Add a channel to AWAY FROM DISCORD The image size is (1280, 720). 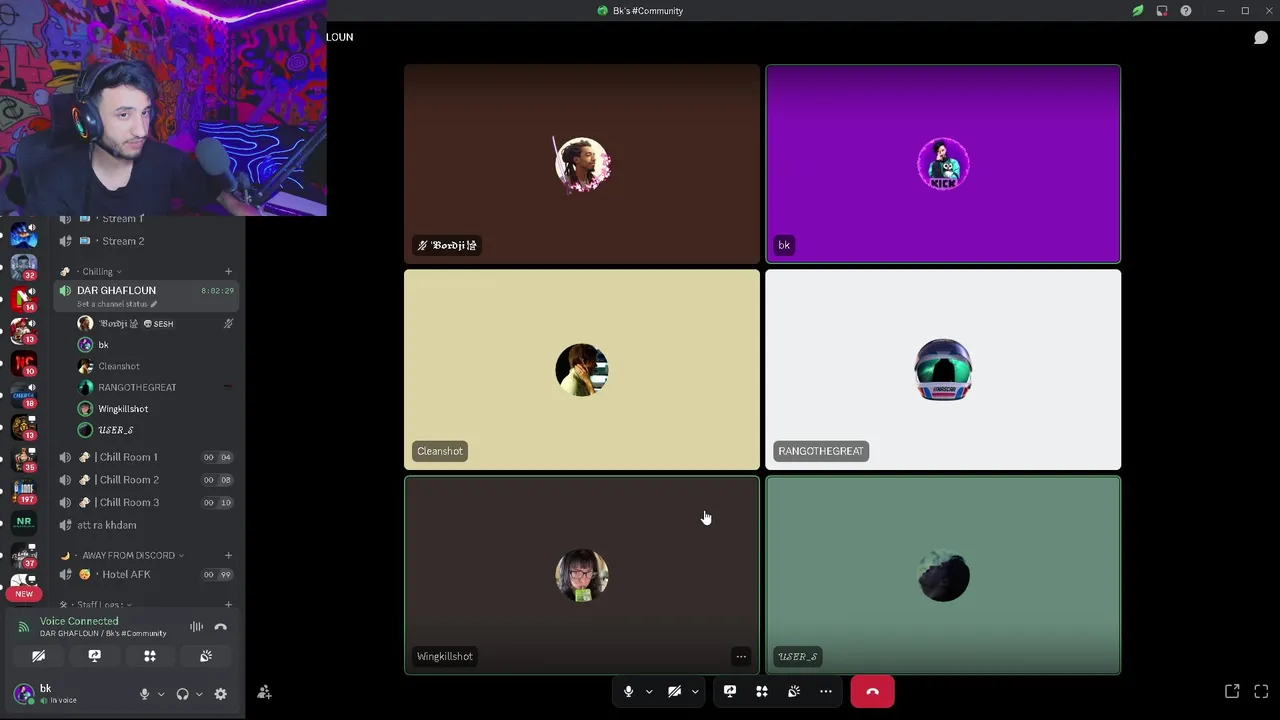(228, 555)
